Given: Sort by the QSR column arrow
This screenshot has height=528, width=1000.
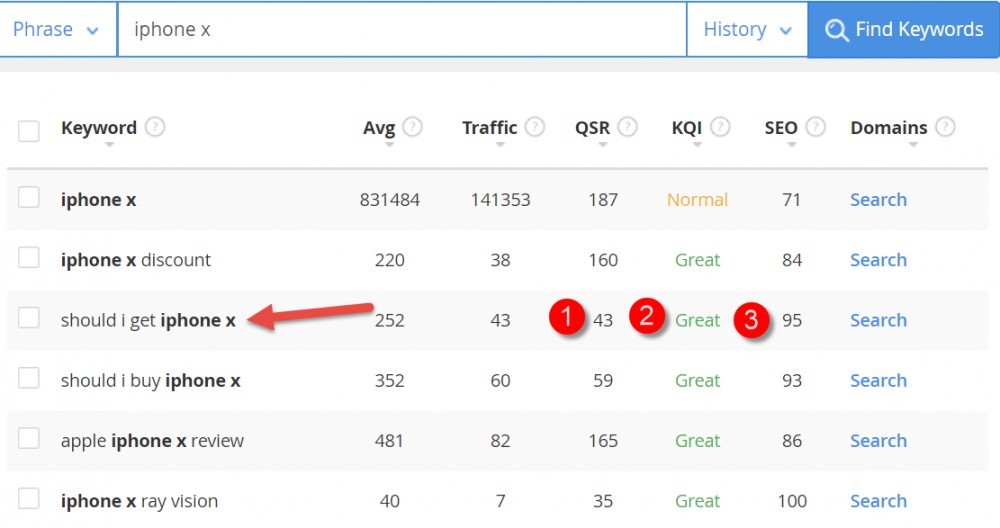Looking at the screenshot, I should [603, 145].
